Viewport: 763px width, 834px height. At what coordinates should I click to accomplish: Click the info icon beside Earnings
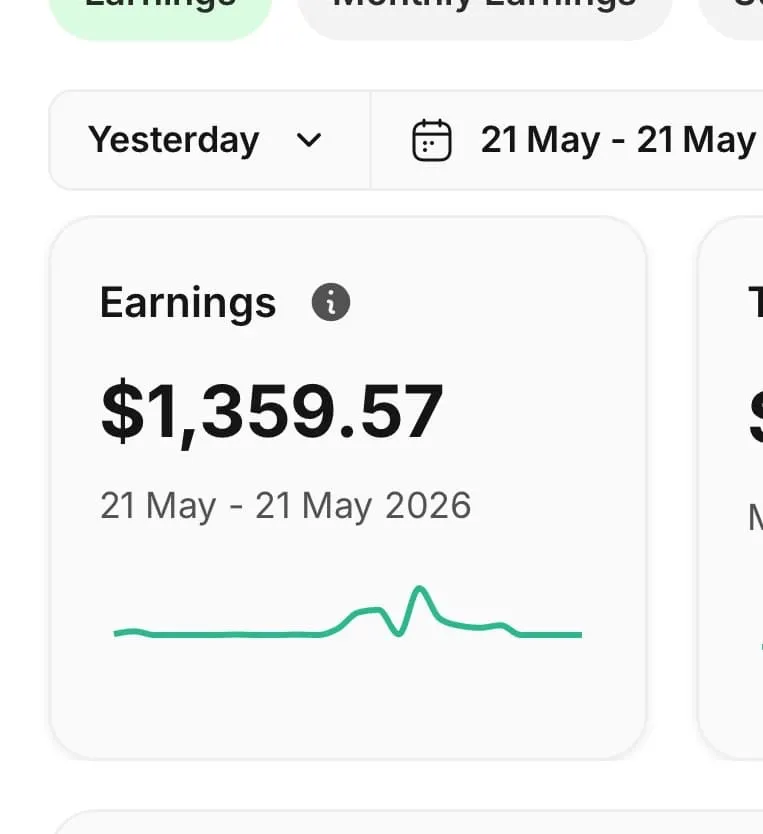331,302
